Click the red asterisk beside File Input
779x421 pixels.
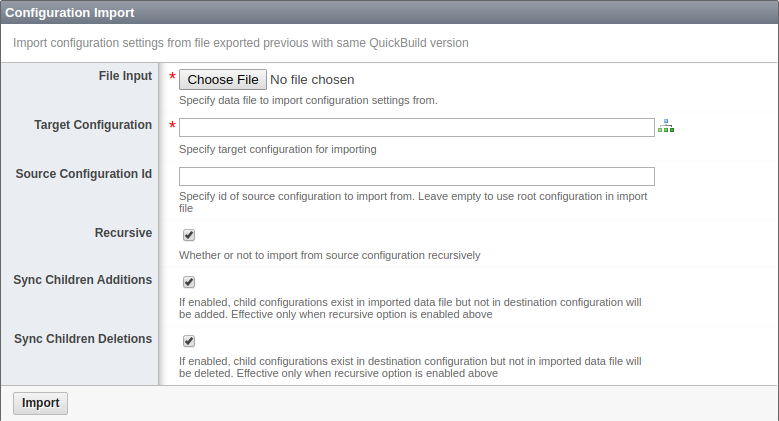tap(172, 77)
